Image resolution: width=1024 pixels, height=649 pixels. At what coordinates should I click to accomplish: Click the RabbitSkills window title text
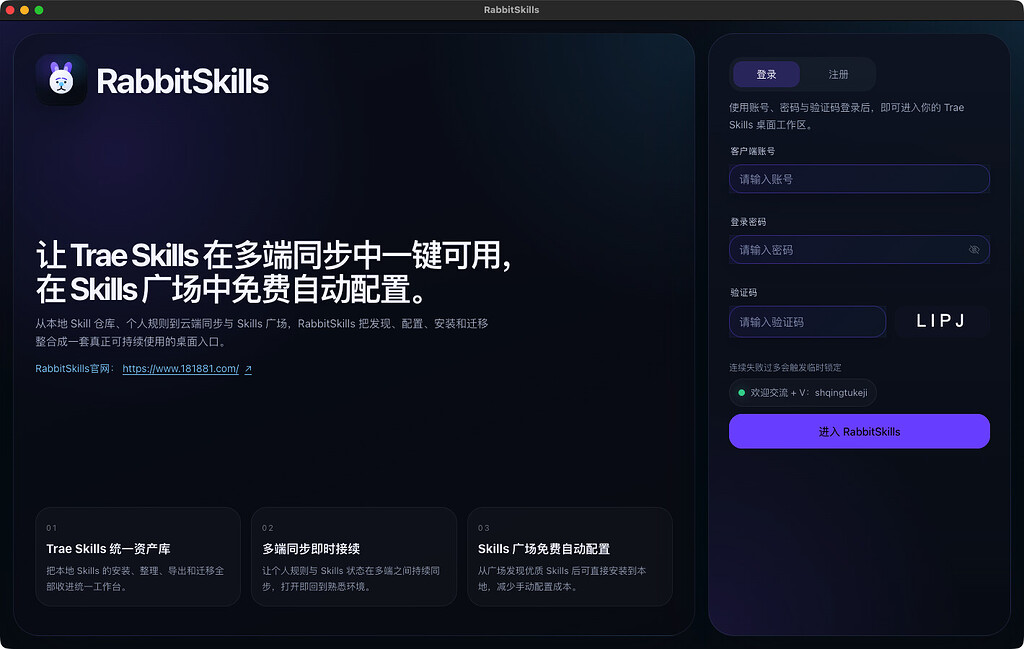[x=511, y=10]
